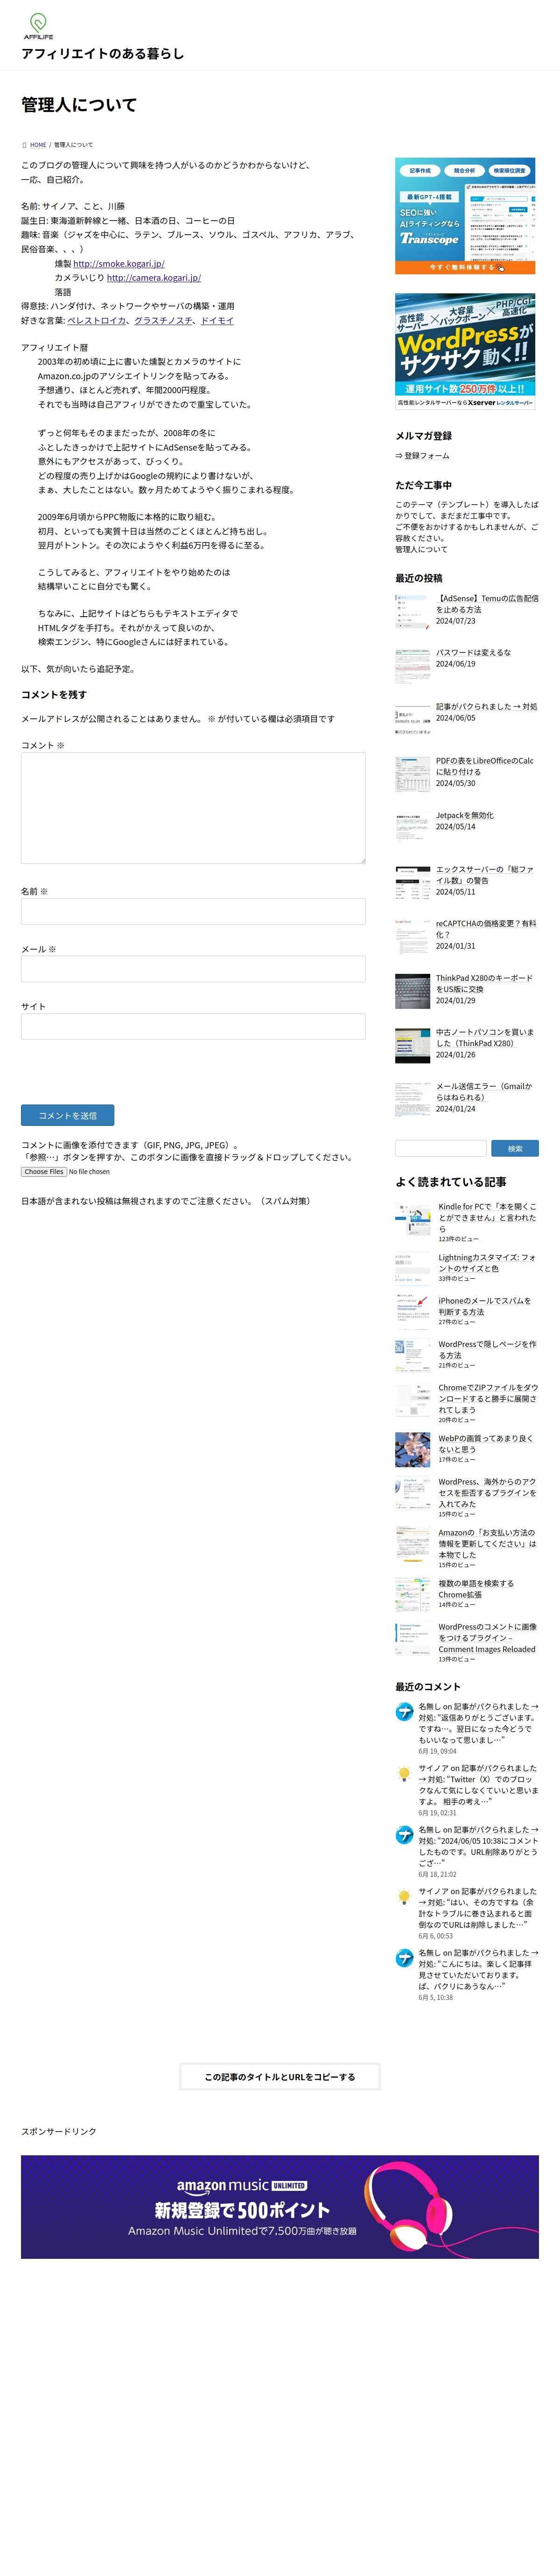Image resolution: width=560 pixels, height=2576 pixels.
Task: Open post Jetpackを無効化
Action: point(465,815)
